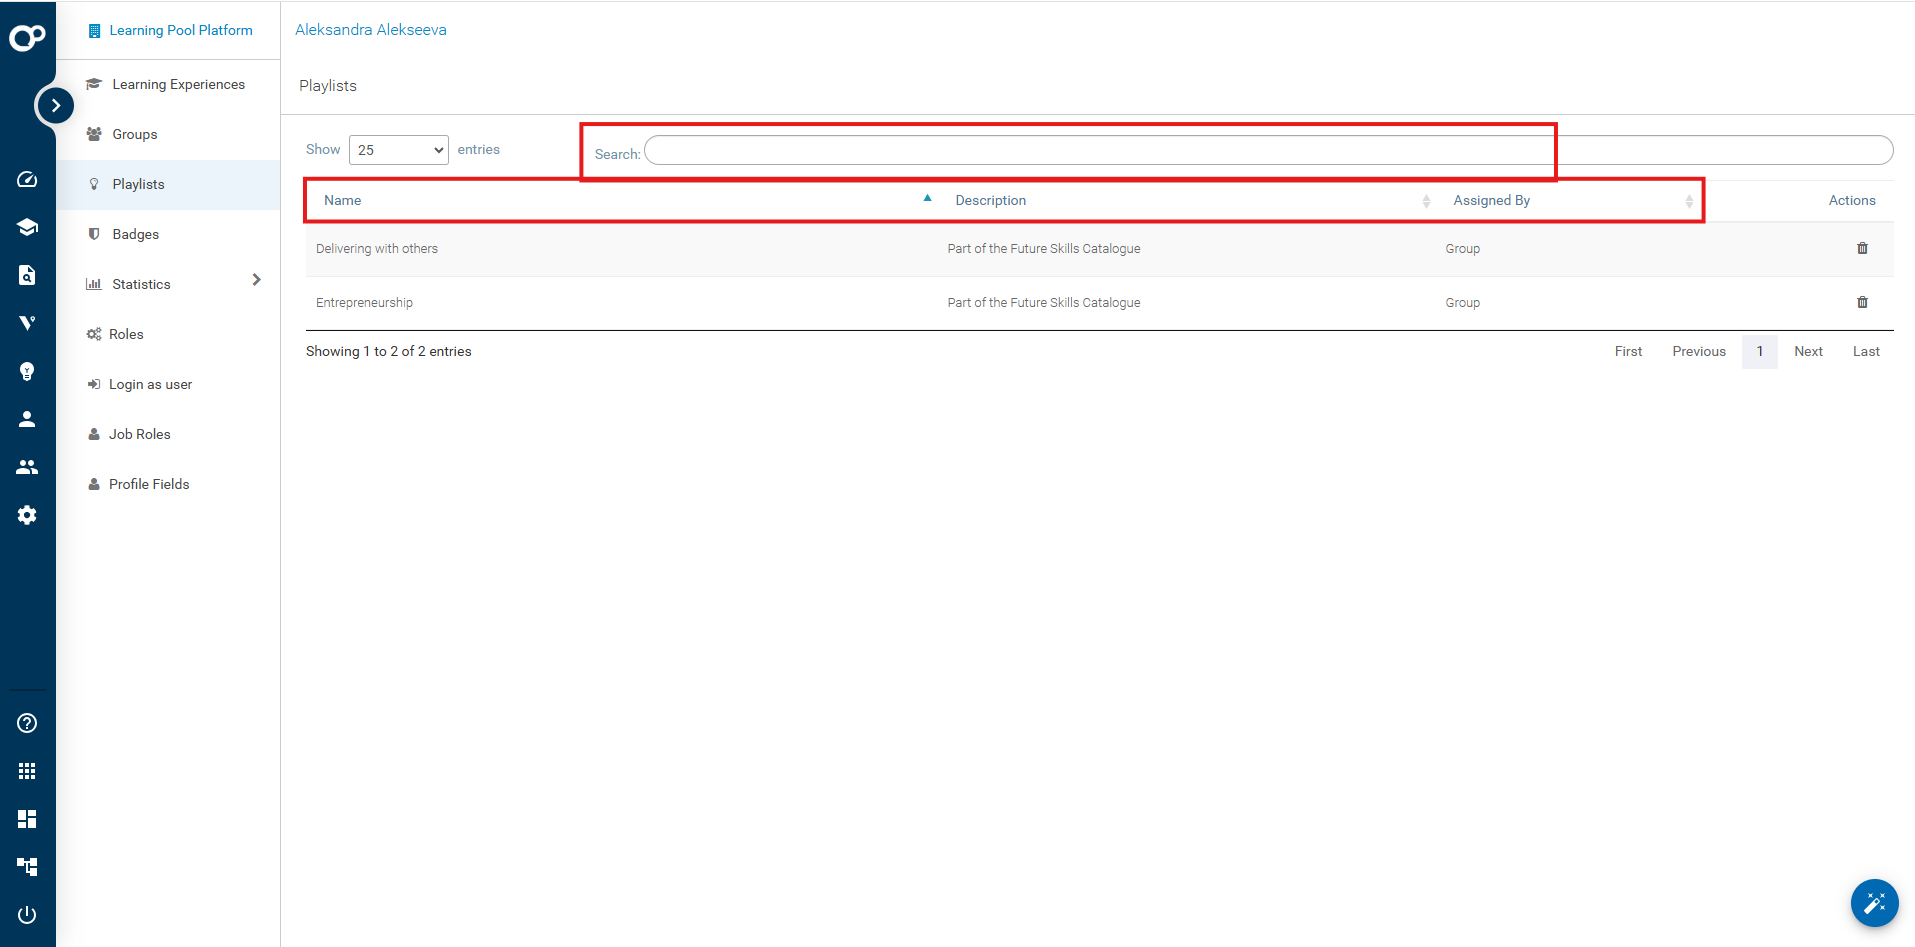Click the dashboard gauge icon in left rail

(x=27, y=179)
